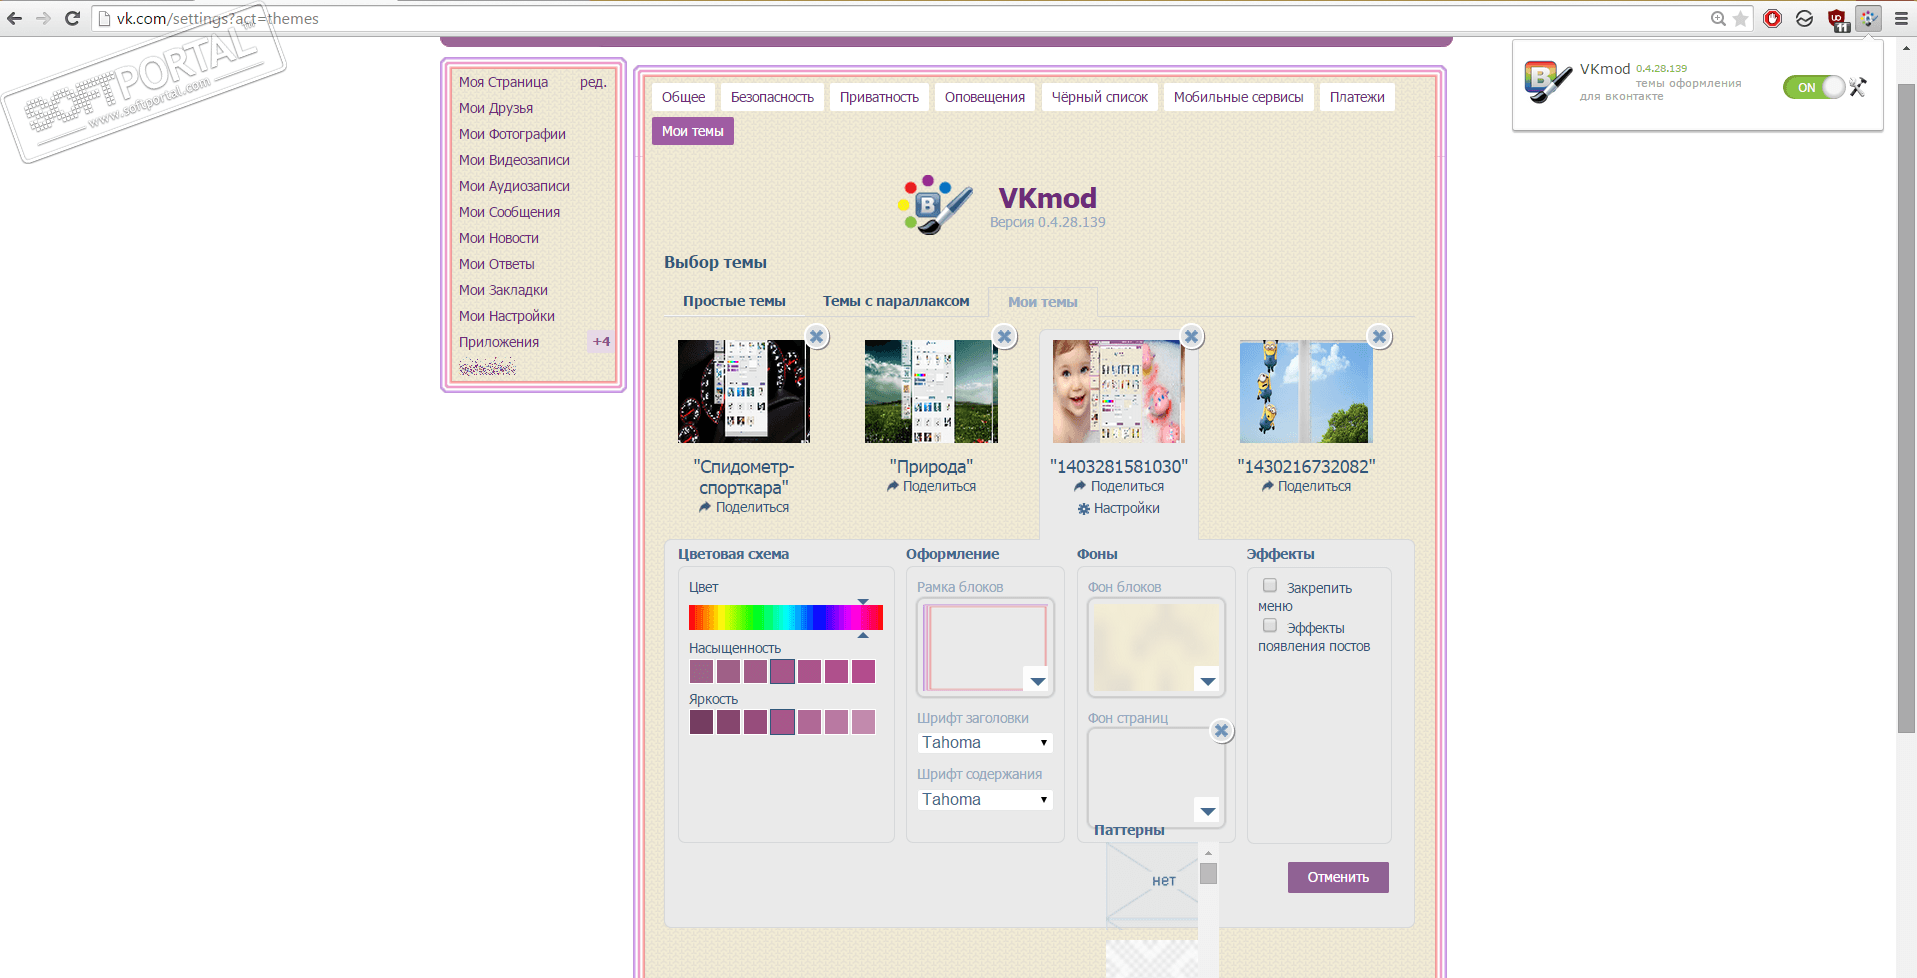Toggle the VKmod ON switch off
Viewport: 1917px width, 978px height.
point(1813,87)
